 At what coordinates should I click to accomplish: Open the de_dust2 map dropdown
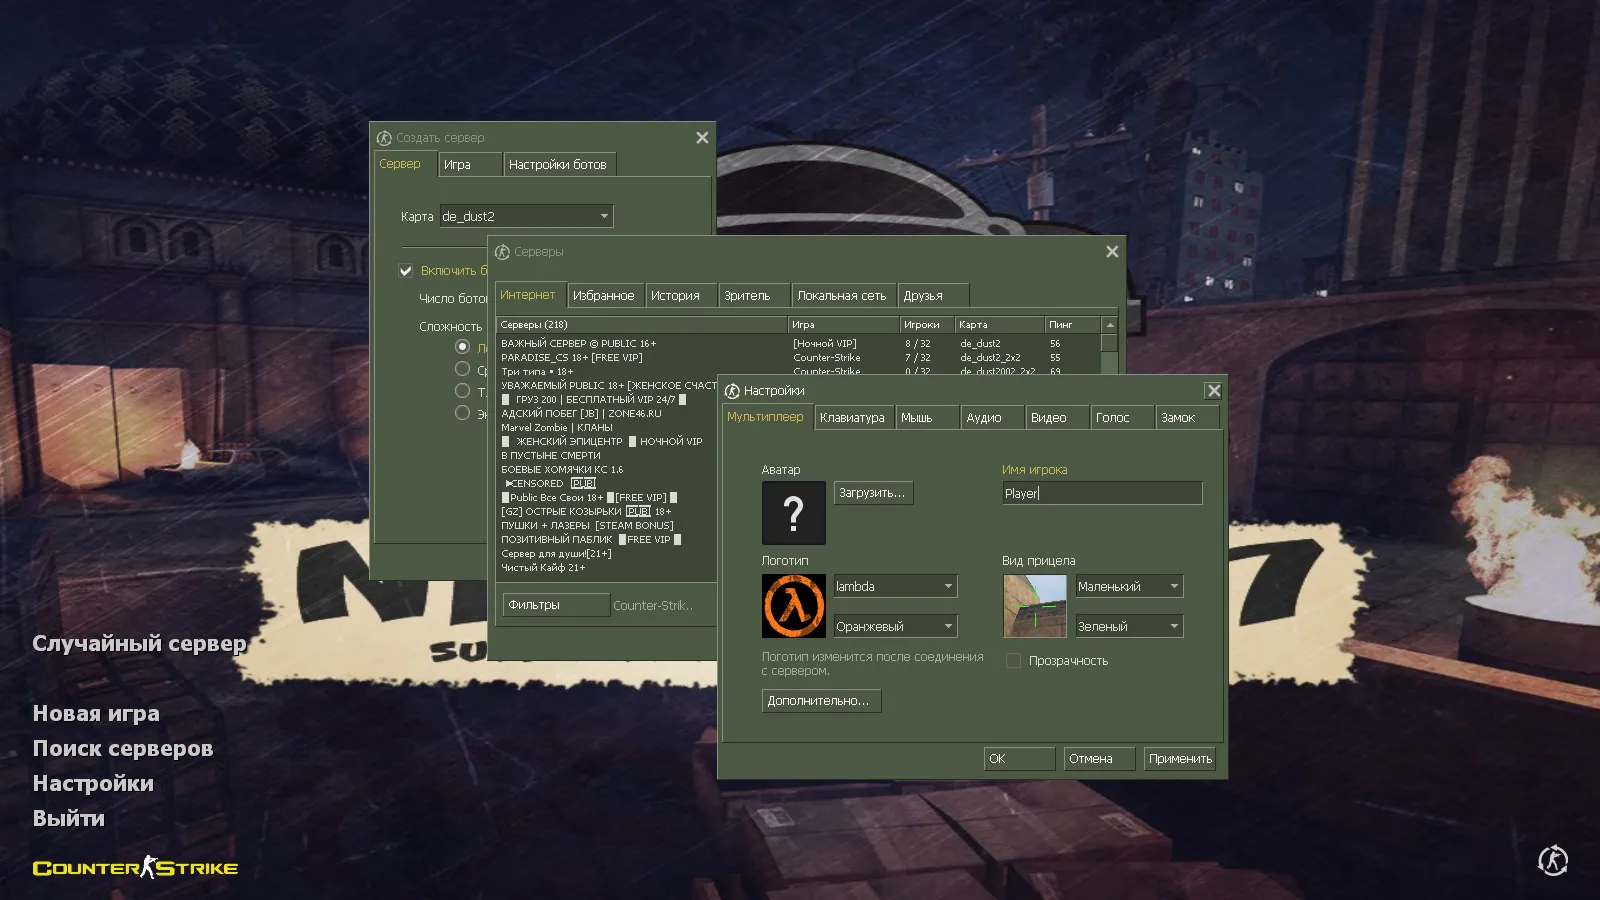(526, 216)
